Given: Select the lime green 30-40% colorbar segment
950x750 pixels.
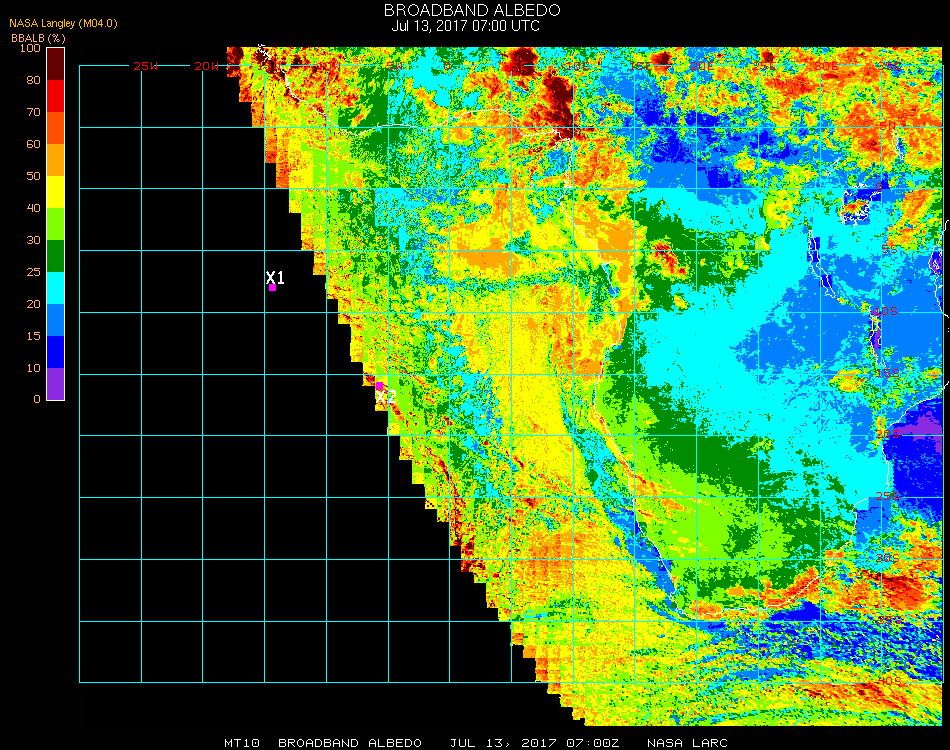Looking at the screenshot, I should pyautogui.click(x=56, y=224).
